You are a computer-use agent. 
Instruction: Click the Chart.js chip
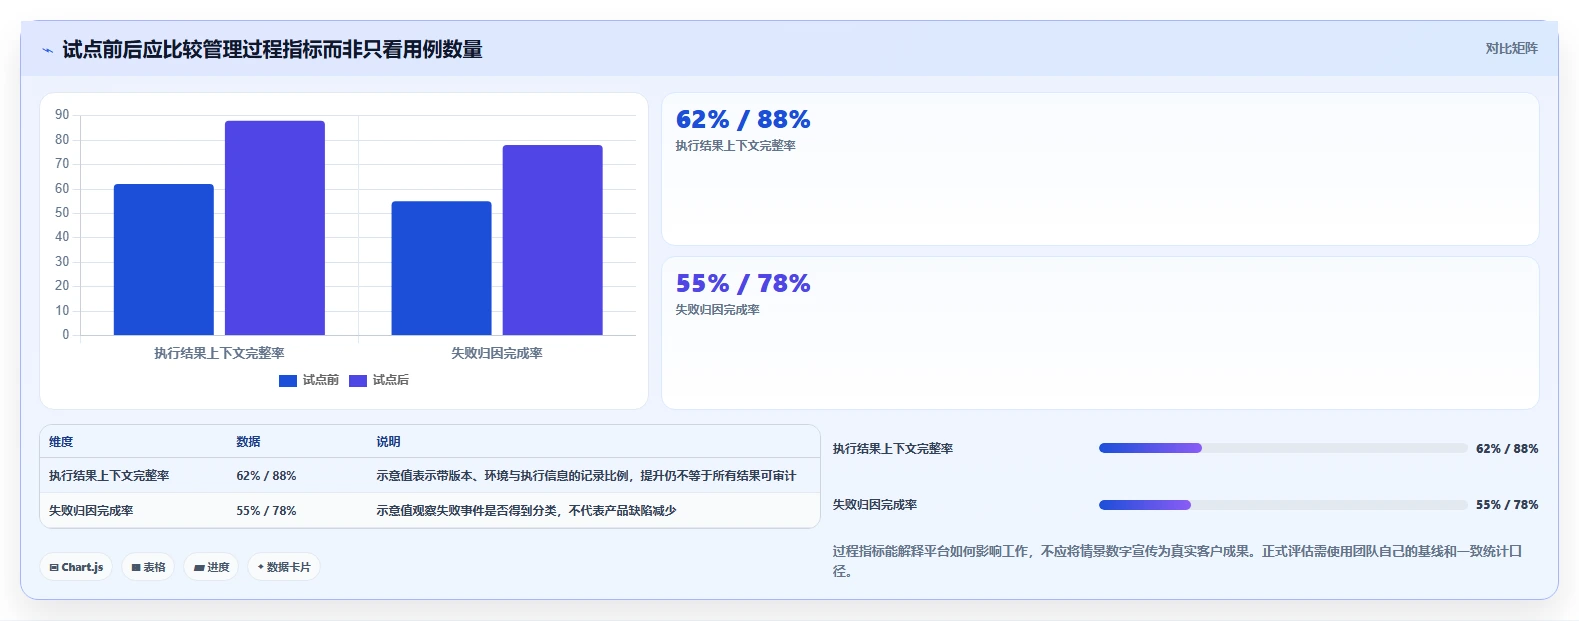pyautogui.click(x=76, y=567)
